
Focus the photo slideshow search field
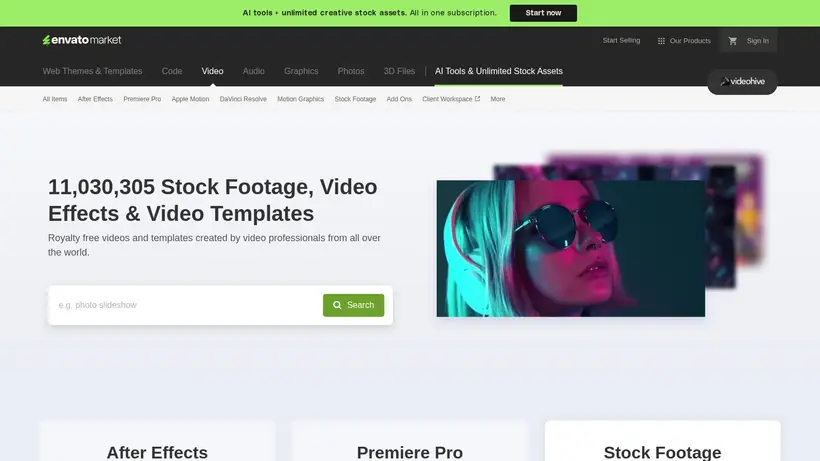click(x=188, y=305)
